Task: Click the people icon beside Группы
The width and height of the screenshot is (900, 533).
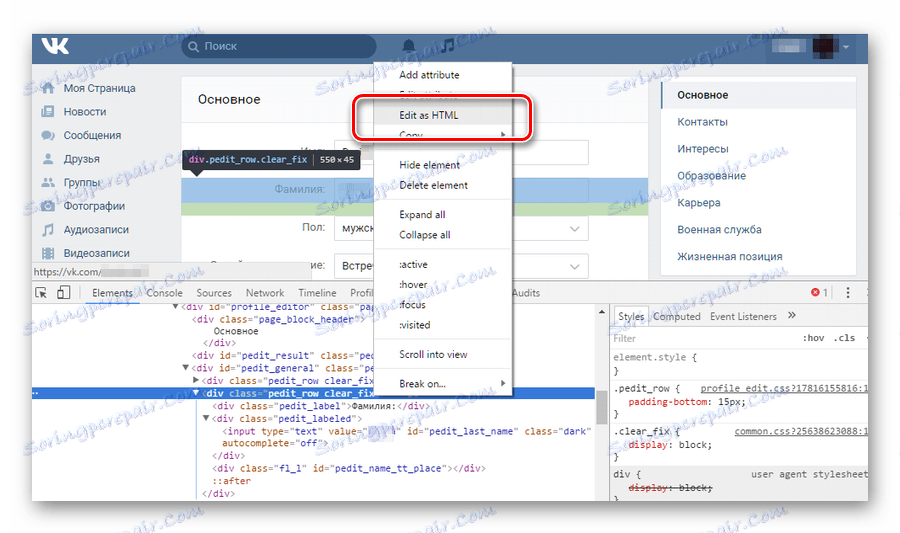Action: tap(48, 182)
